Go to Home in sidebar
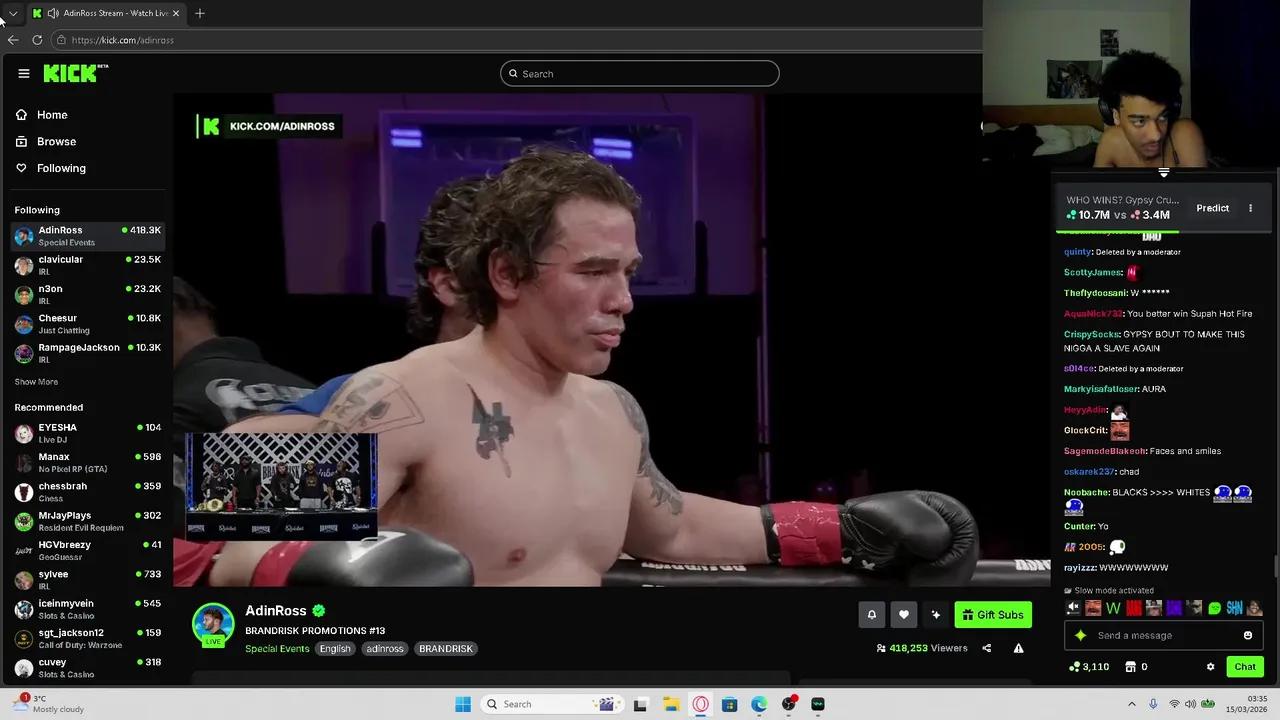This screenshot has height=720, width=1280. tap(42, 115)
